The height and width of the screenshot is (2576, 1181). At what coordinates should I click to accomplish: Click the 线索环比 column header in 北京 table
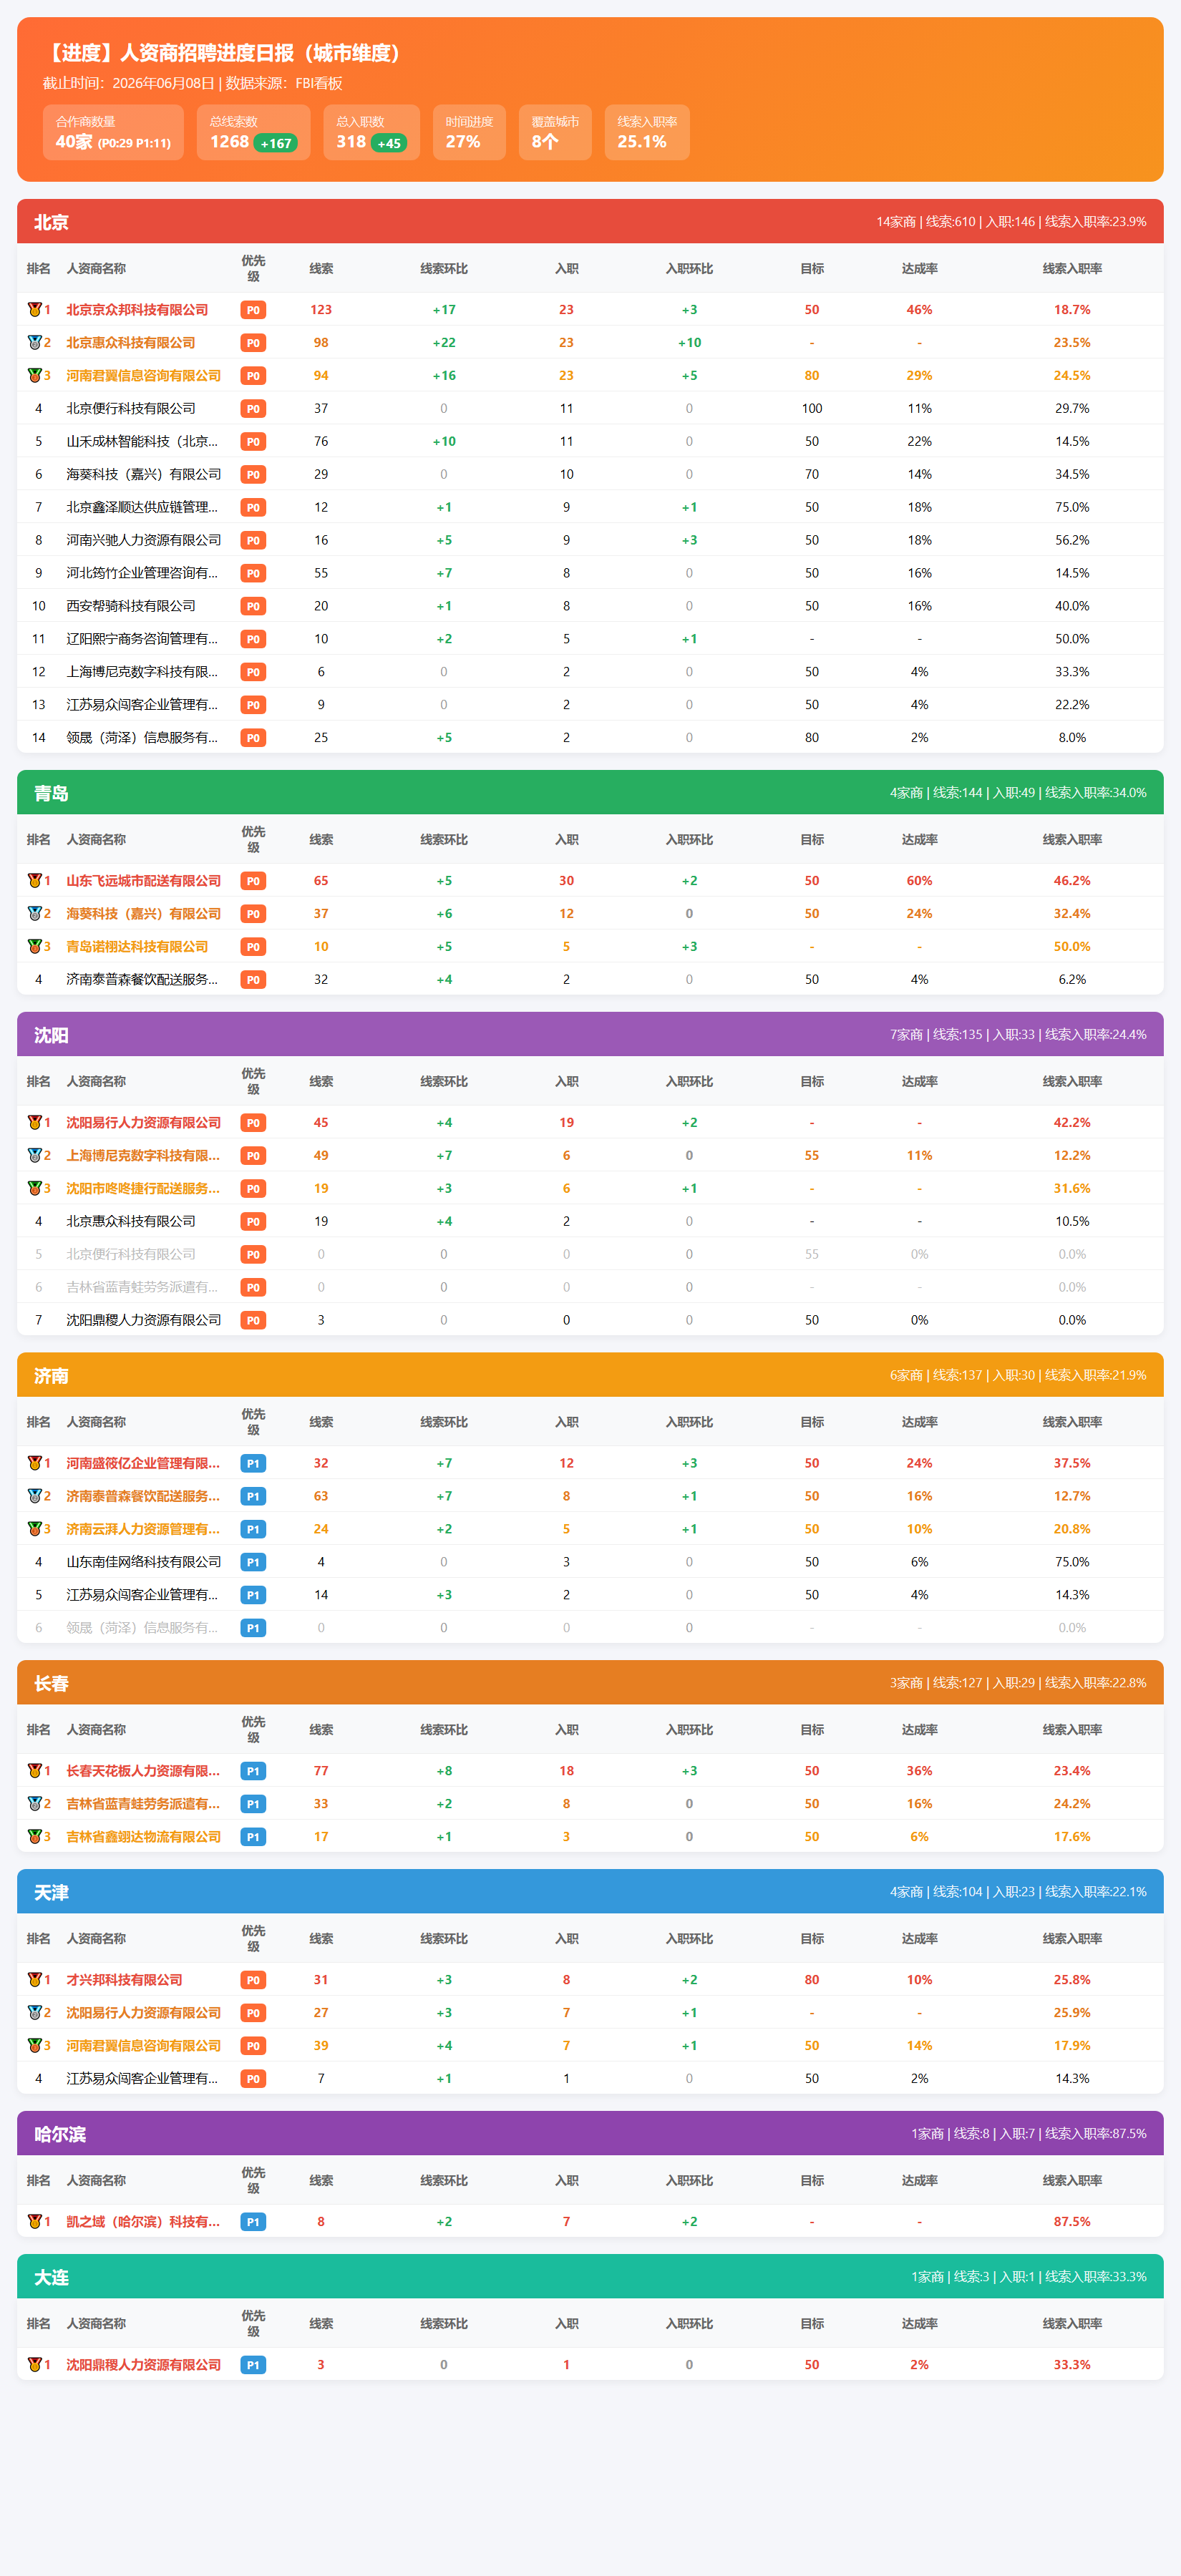[444, 269]
